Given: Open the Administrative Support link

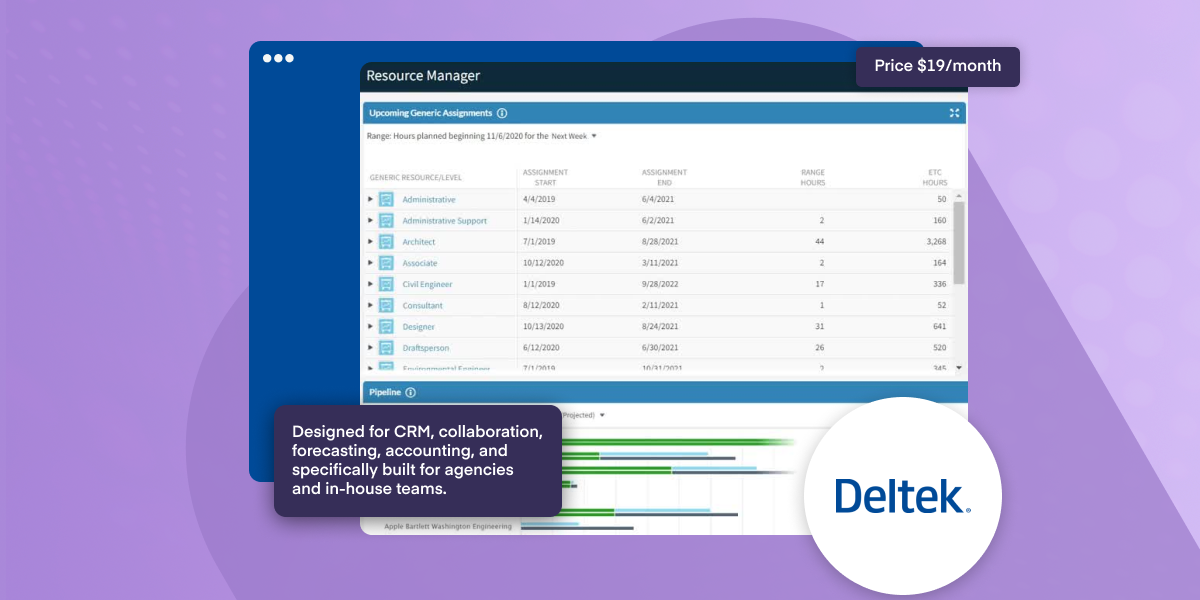Looking at the screenshot, I should point(445,221).
